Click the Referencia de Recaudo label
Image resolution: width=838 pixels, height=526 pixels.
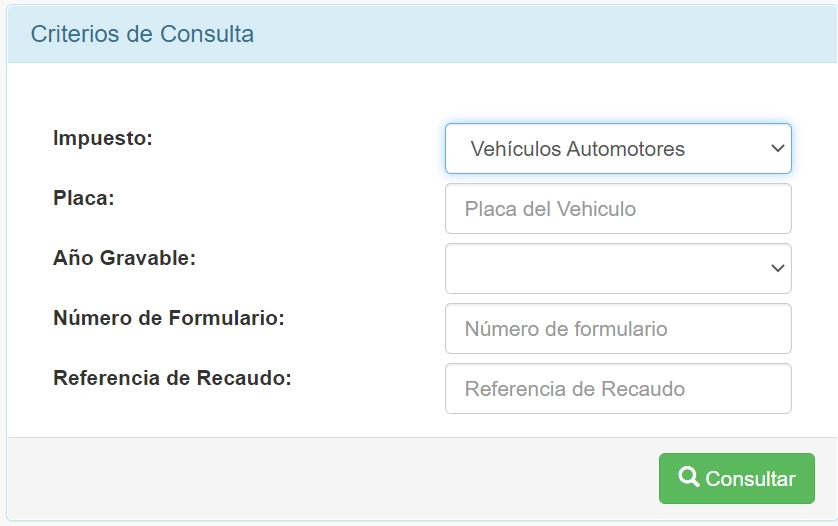coord(172,378)
